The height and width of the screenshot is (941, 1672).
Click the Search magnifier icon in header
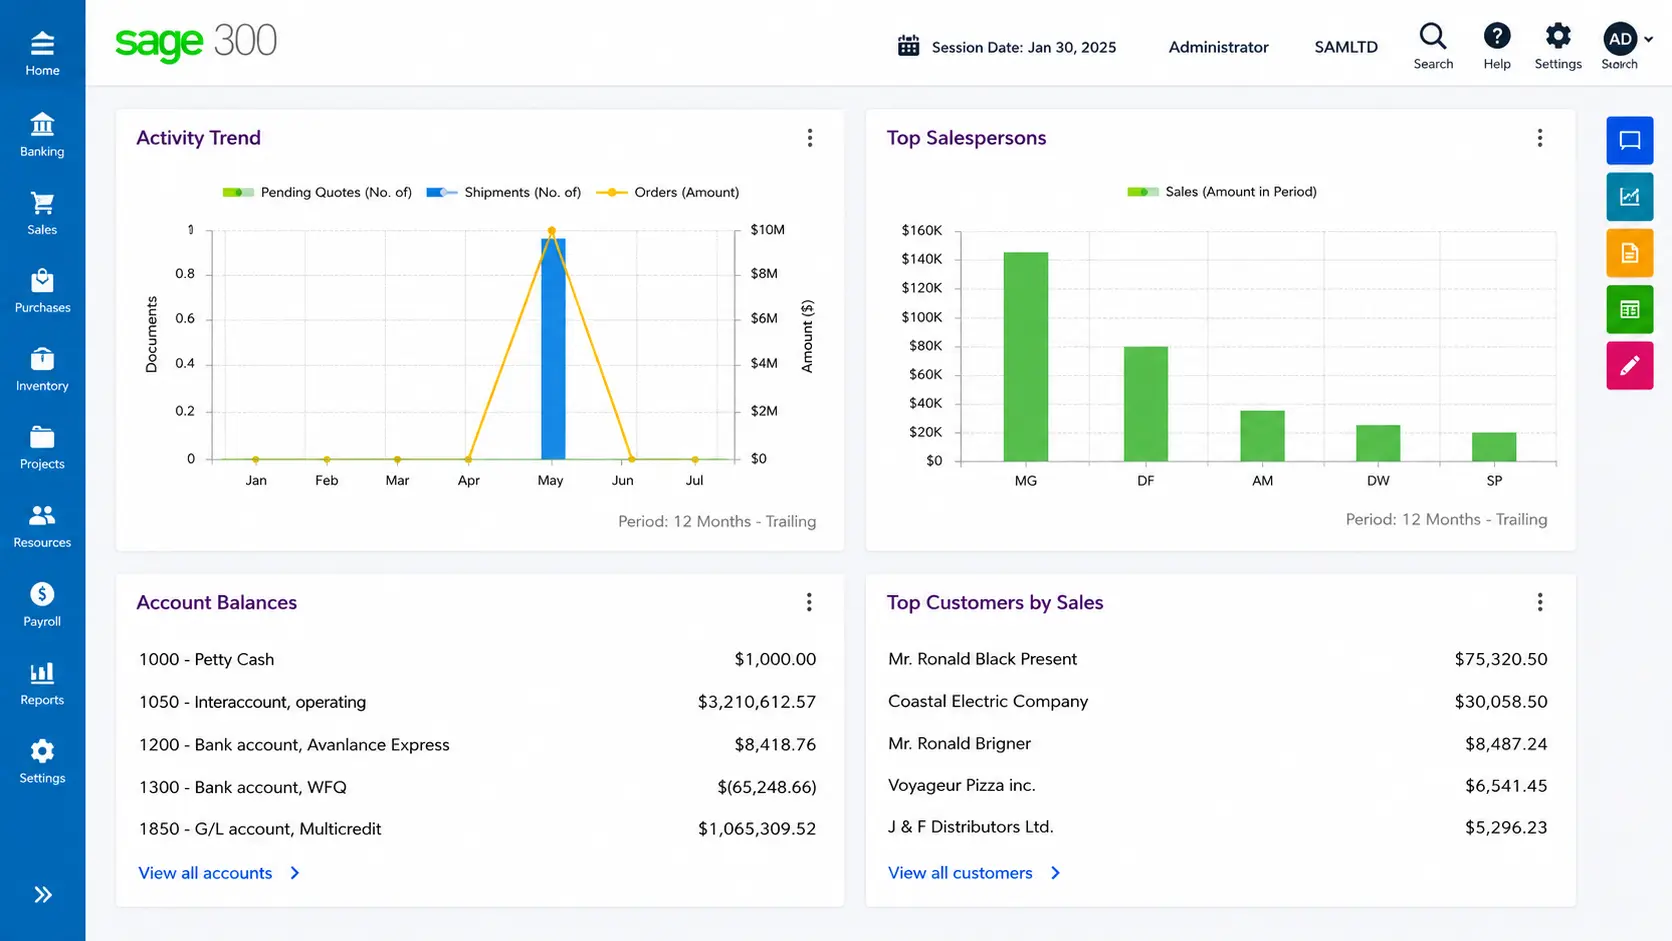click(1433, 37)
